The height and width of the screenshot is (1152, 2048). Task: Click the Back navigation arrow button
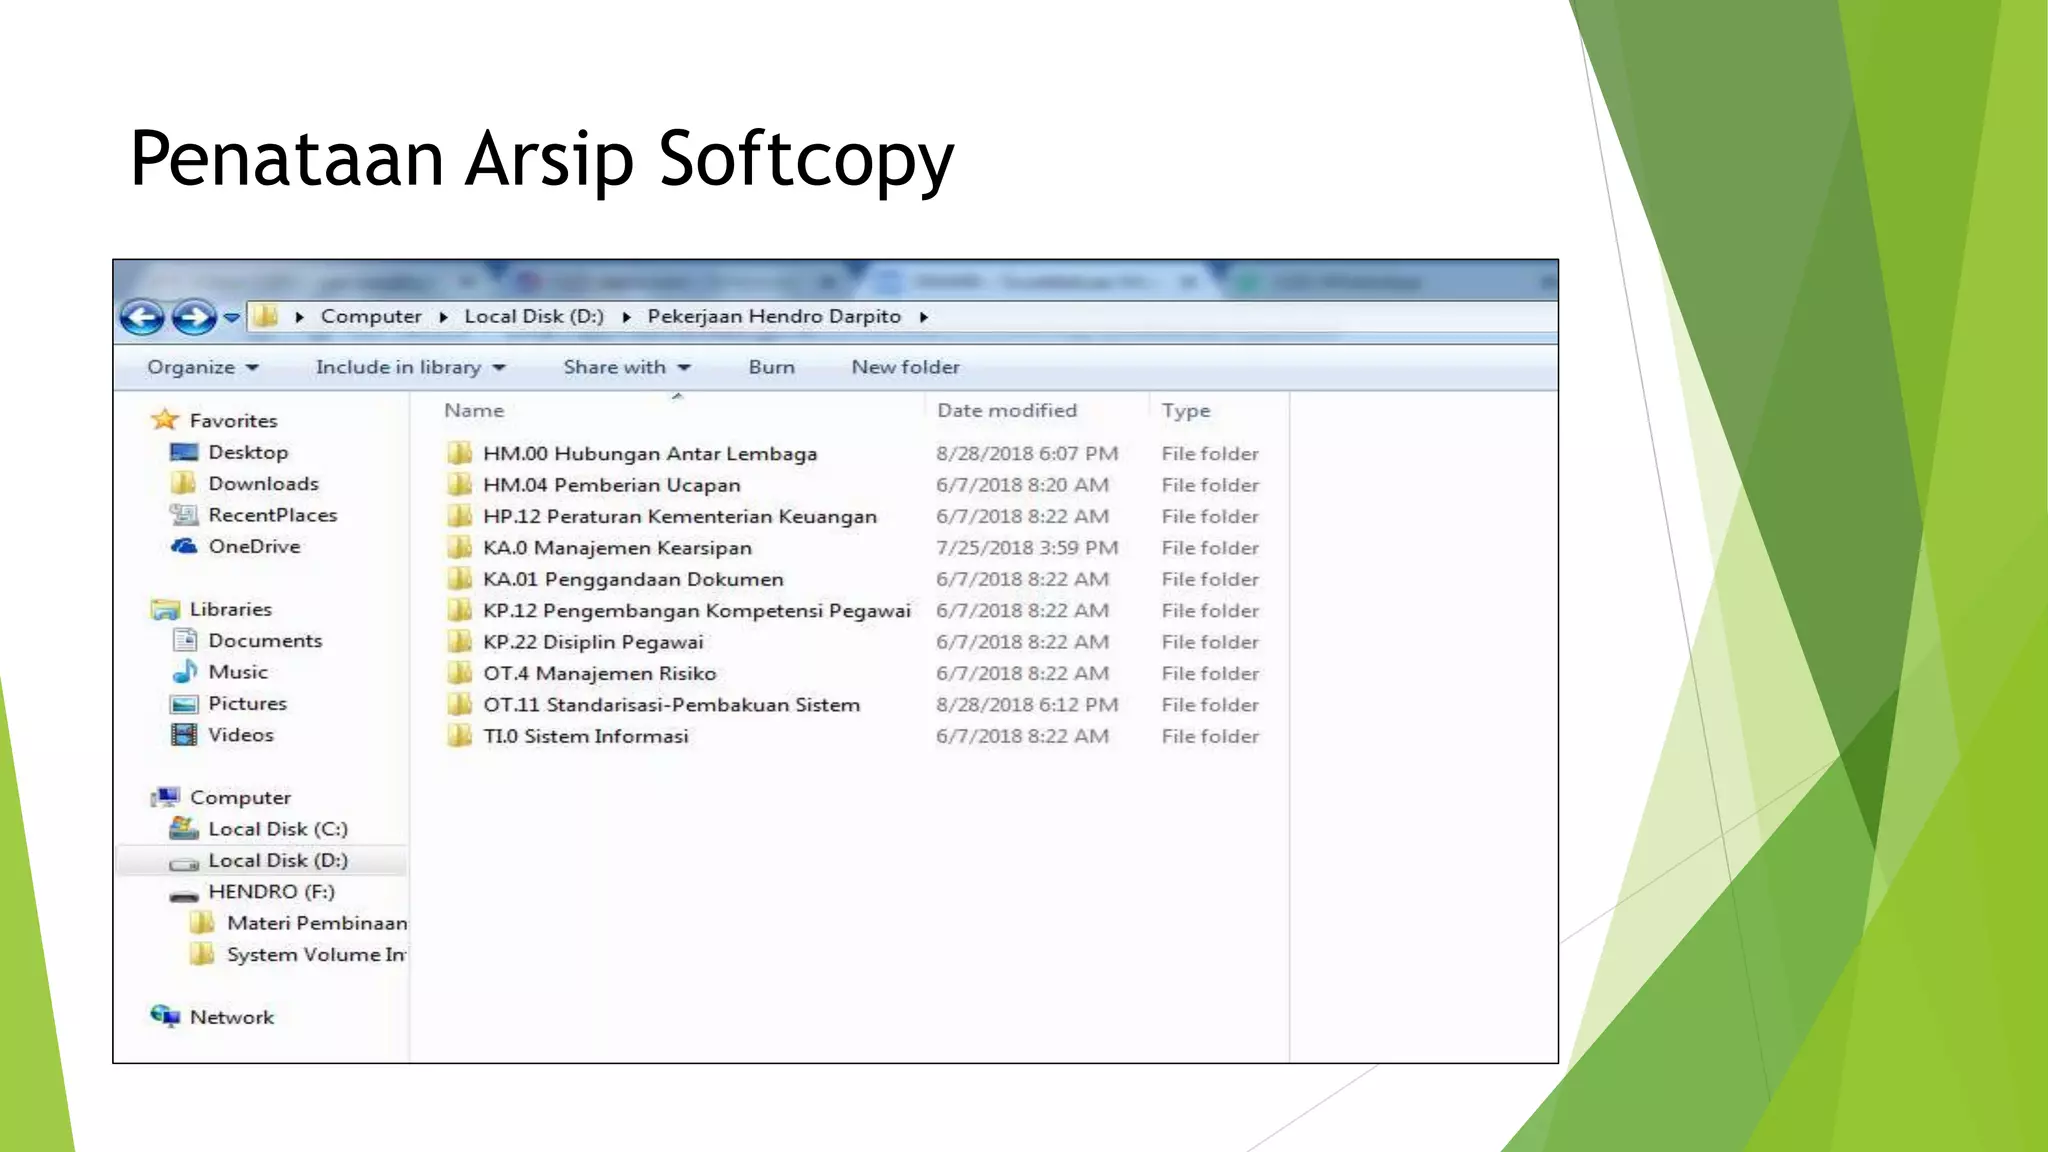(x=142, y=317)
